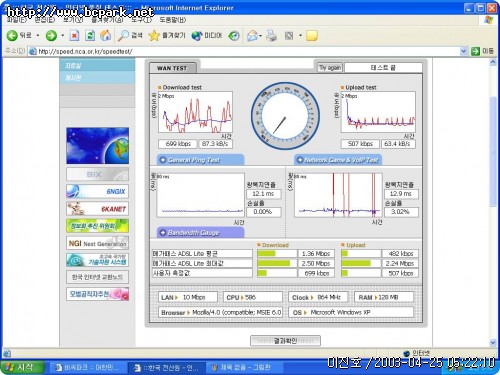
Task: Open the Help menu in menu bar
Action: [173, 20]
